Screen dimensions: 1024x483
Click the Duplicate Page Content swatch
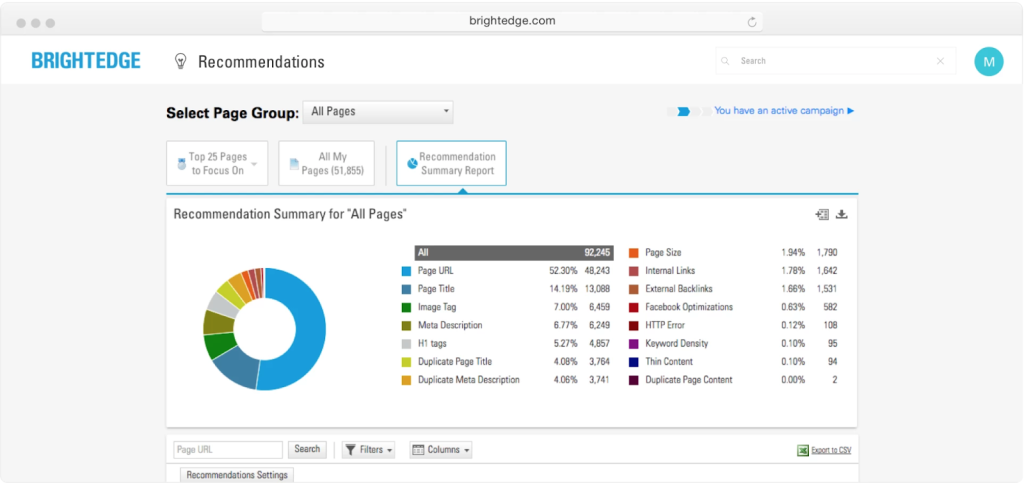[633, 380]
